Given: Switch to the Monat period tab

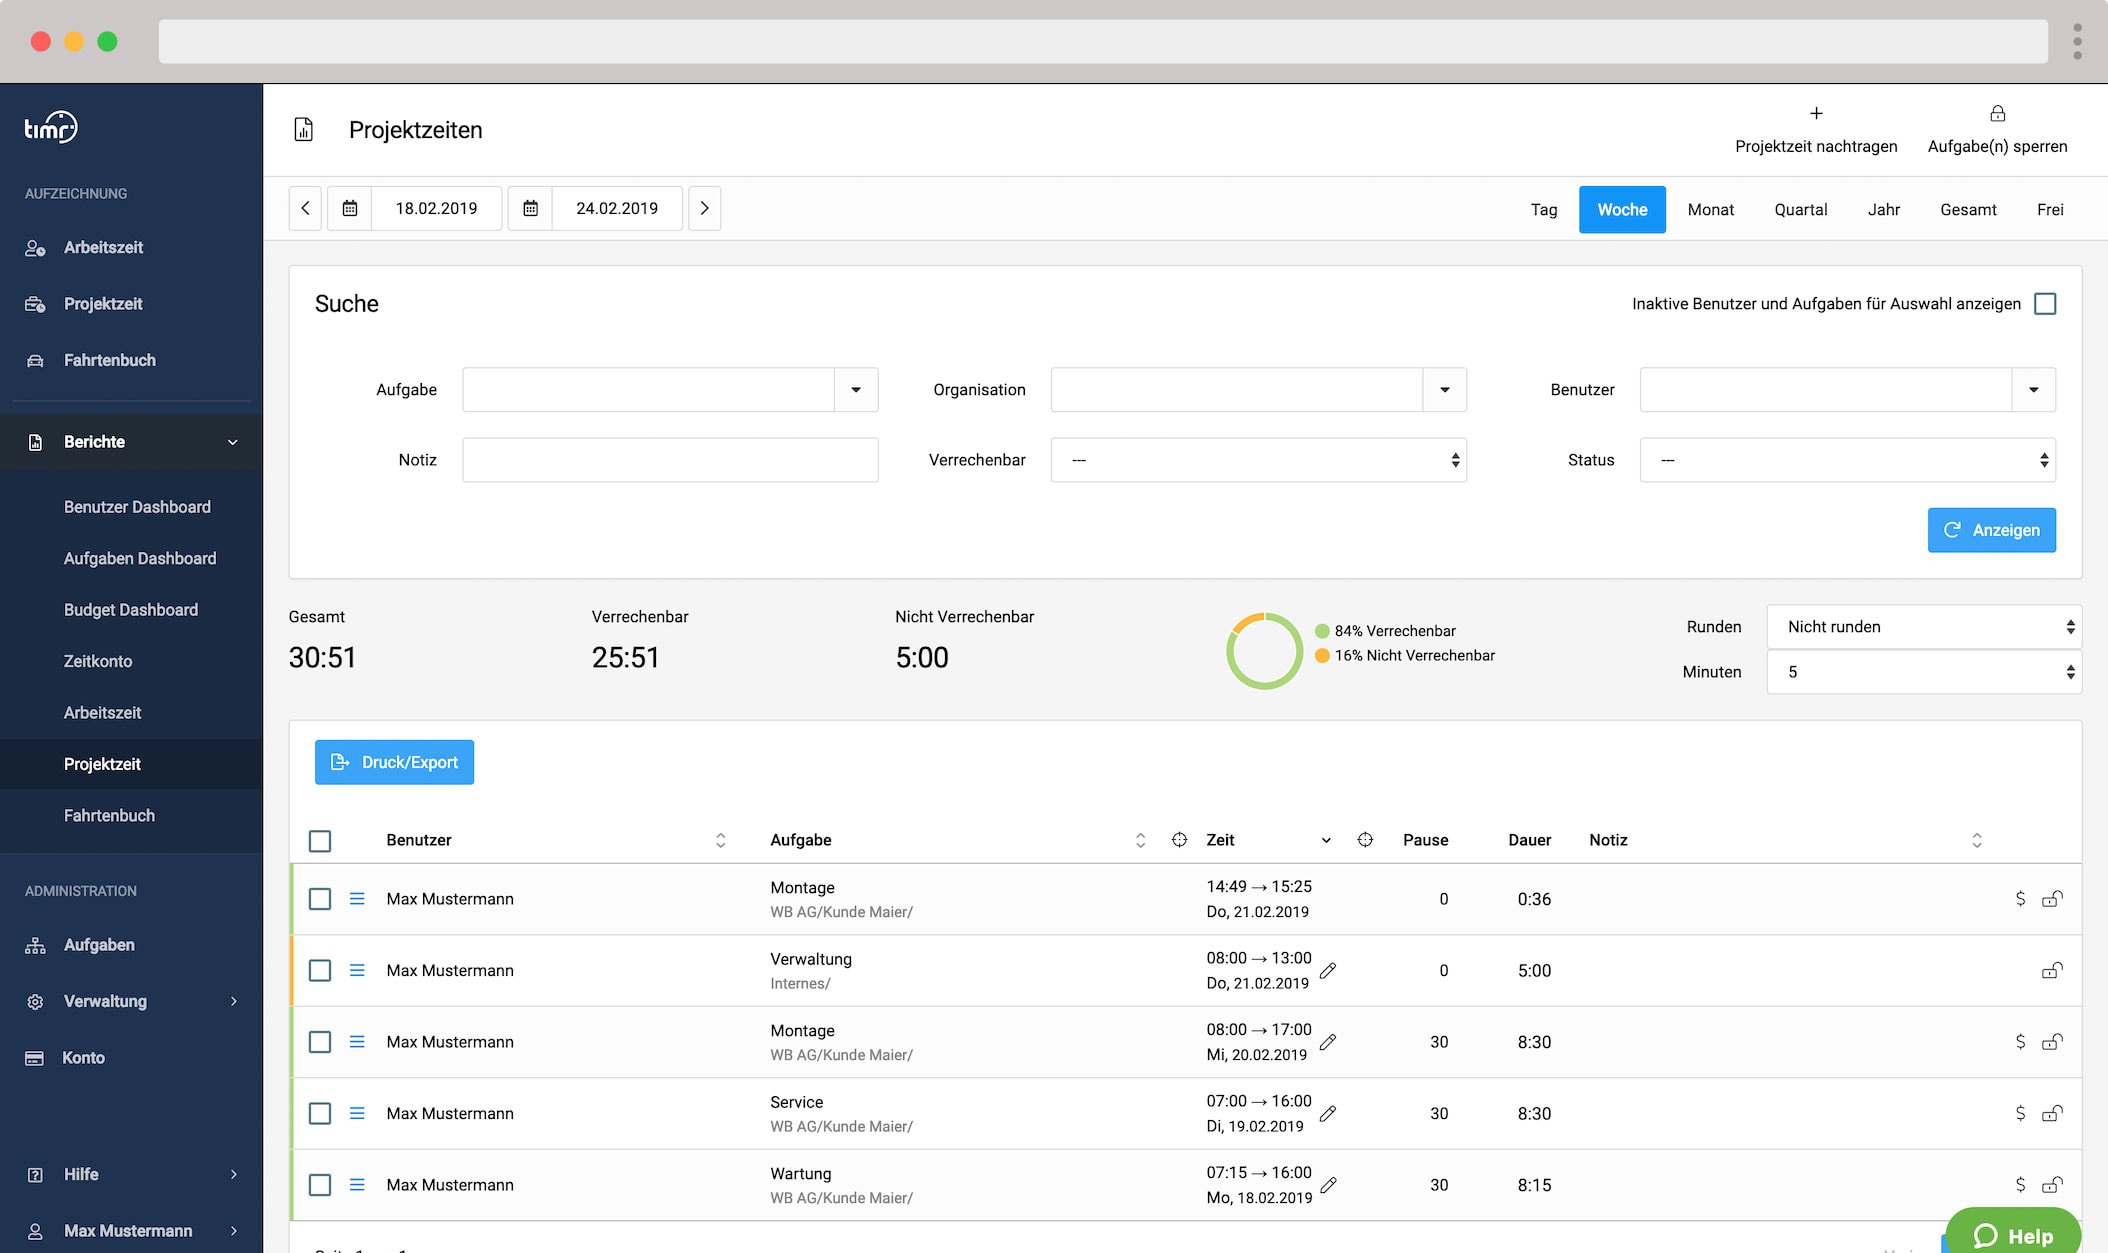Looking at the screenshot, I should click(1710, 209).
